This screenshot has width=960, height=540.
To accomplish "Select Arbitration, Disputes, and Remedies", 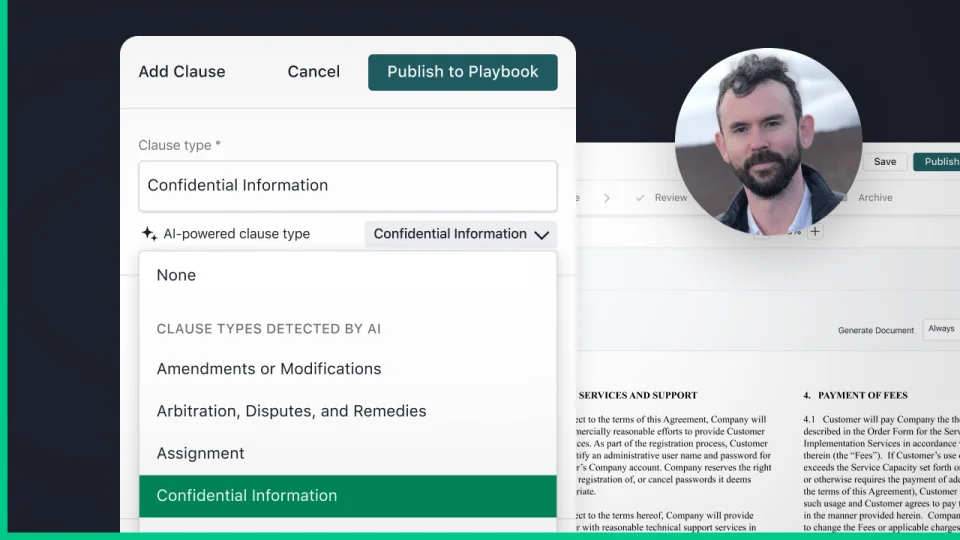I will point(291,411).
